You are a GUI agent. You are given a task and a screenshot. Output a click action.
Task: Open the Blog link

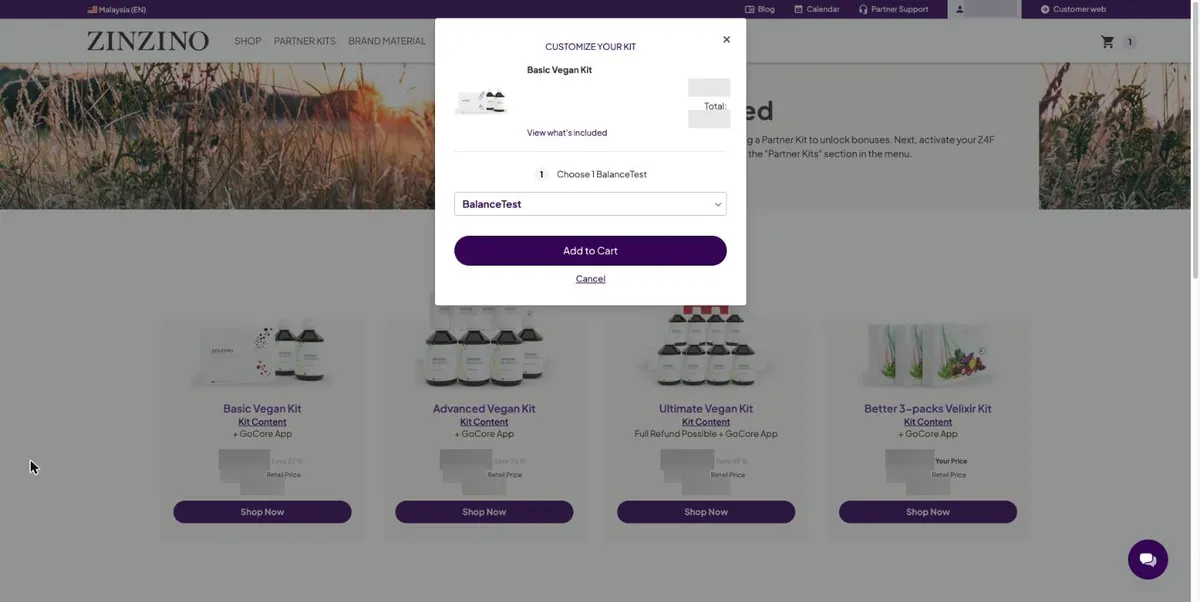click(x=760, y=9)
